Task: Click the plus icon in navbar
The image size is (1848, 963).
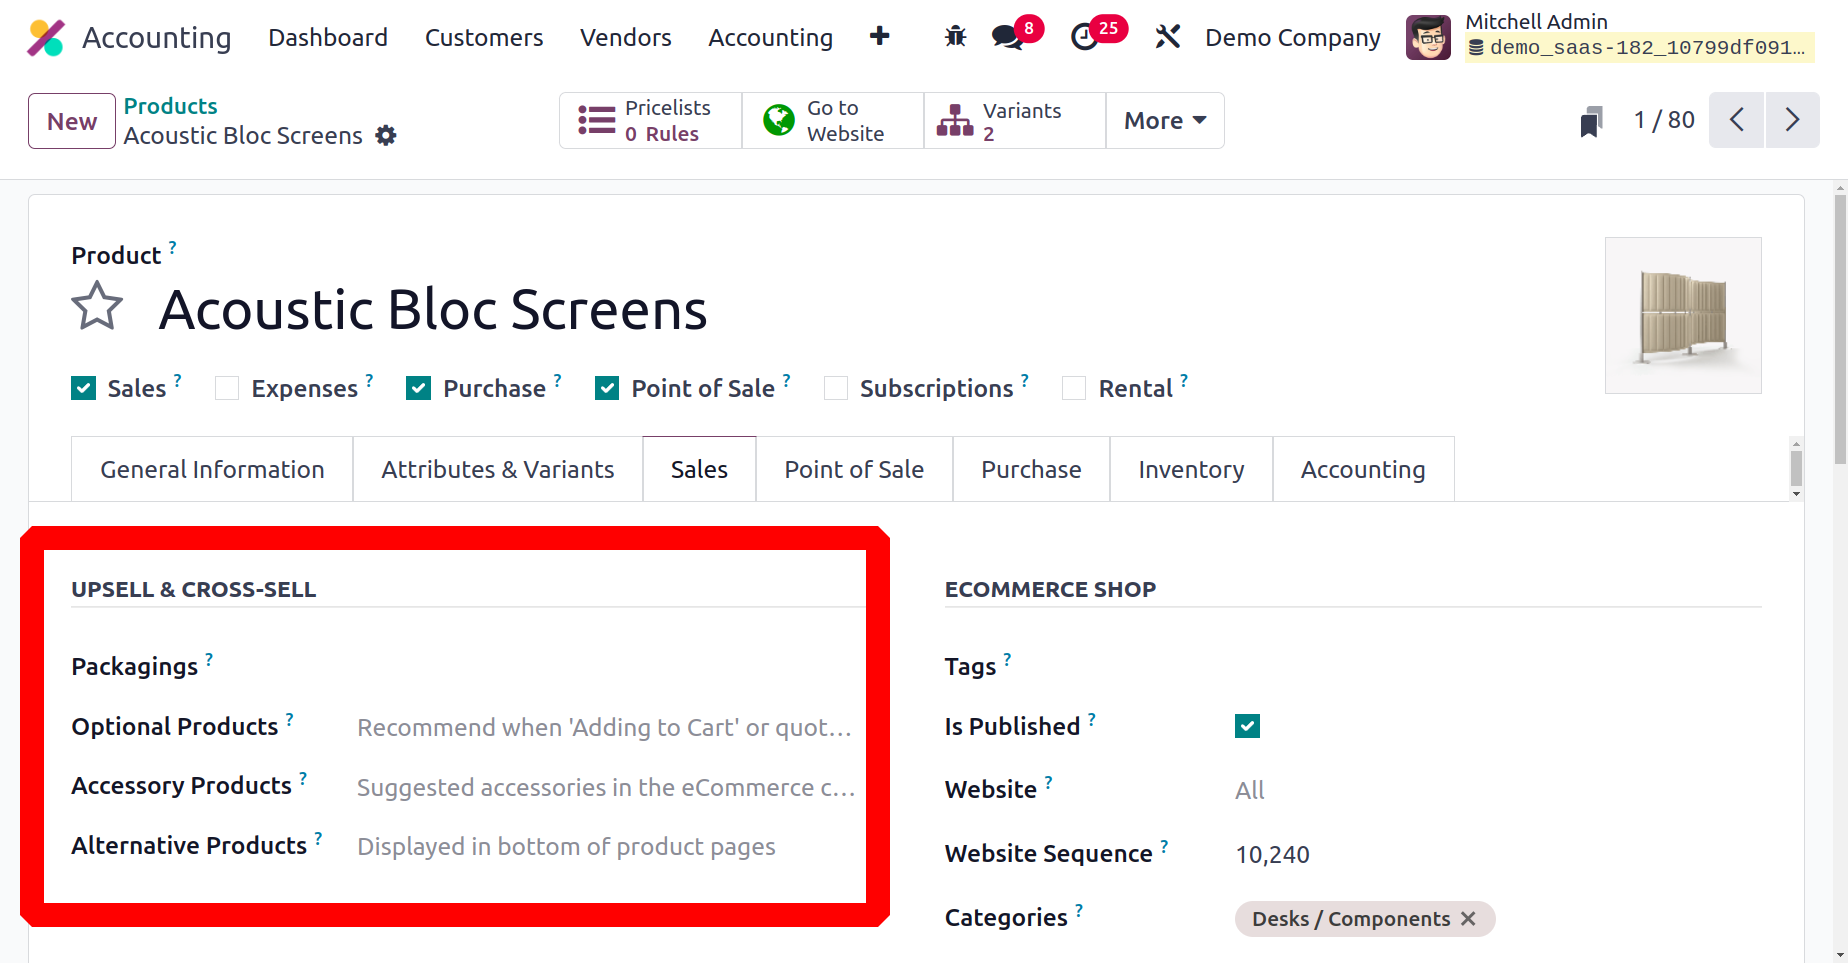Action: pos(879,37)
